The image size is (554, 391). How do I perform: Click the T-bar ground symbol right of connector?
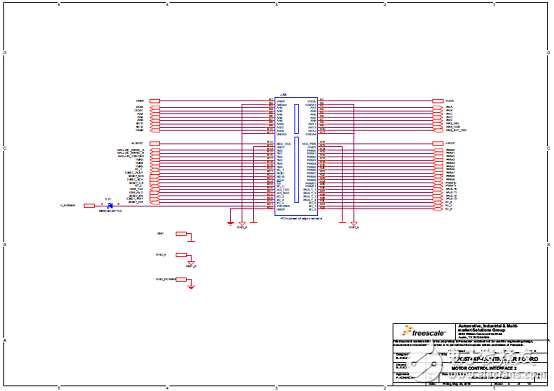click(x=342, y=222)
